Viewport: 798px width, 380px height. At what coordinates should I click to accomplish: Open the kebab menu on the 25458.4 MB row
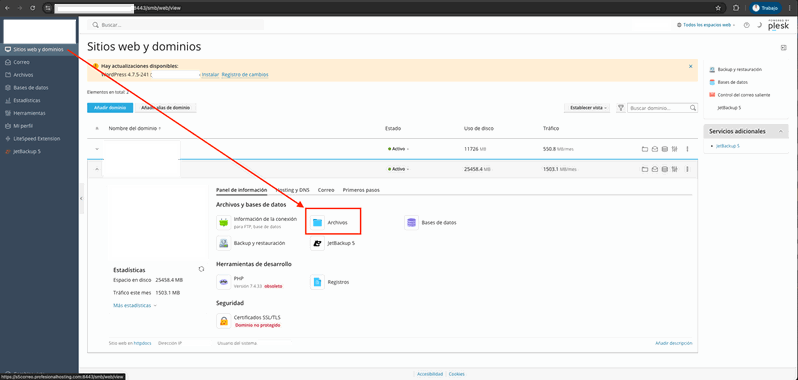687,169
